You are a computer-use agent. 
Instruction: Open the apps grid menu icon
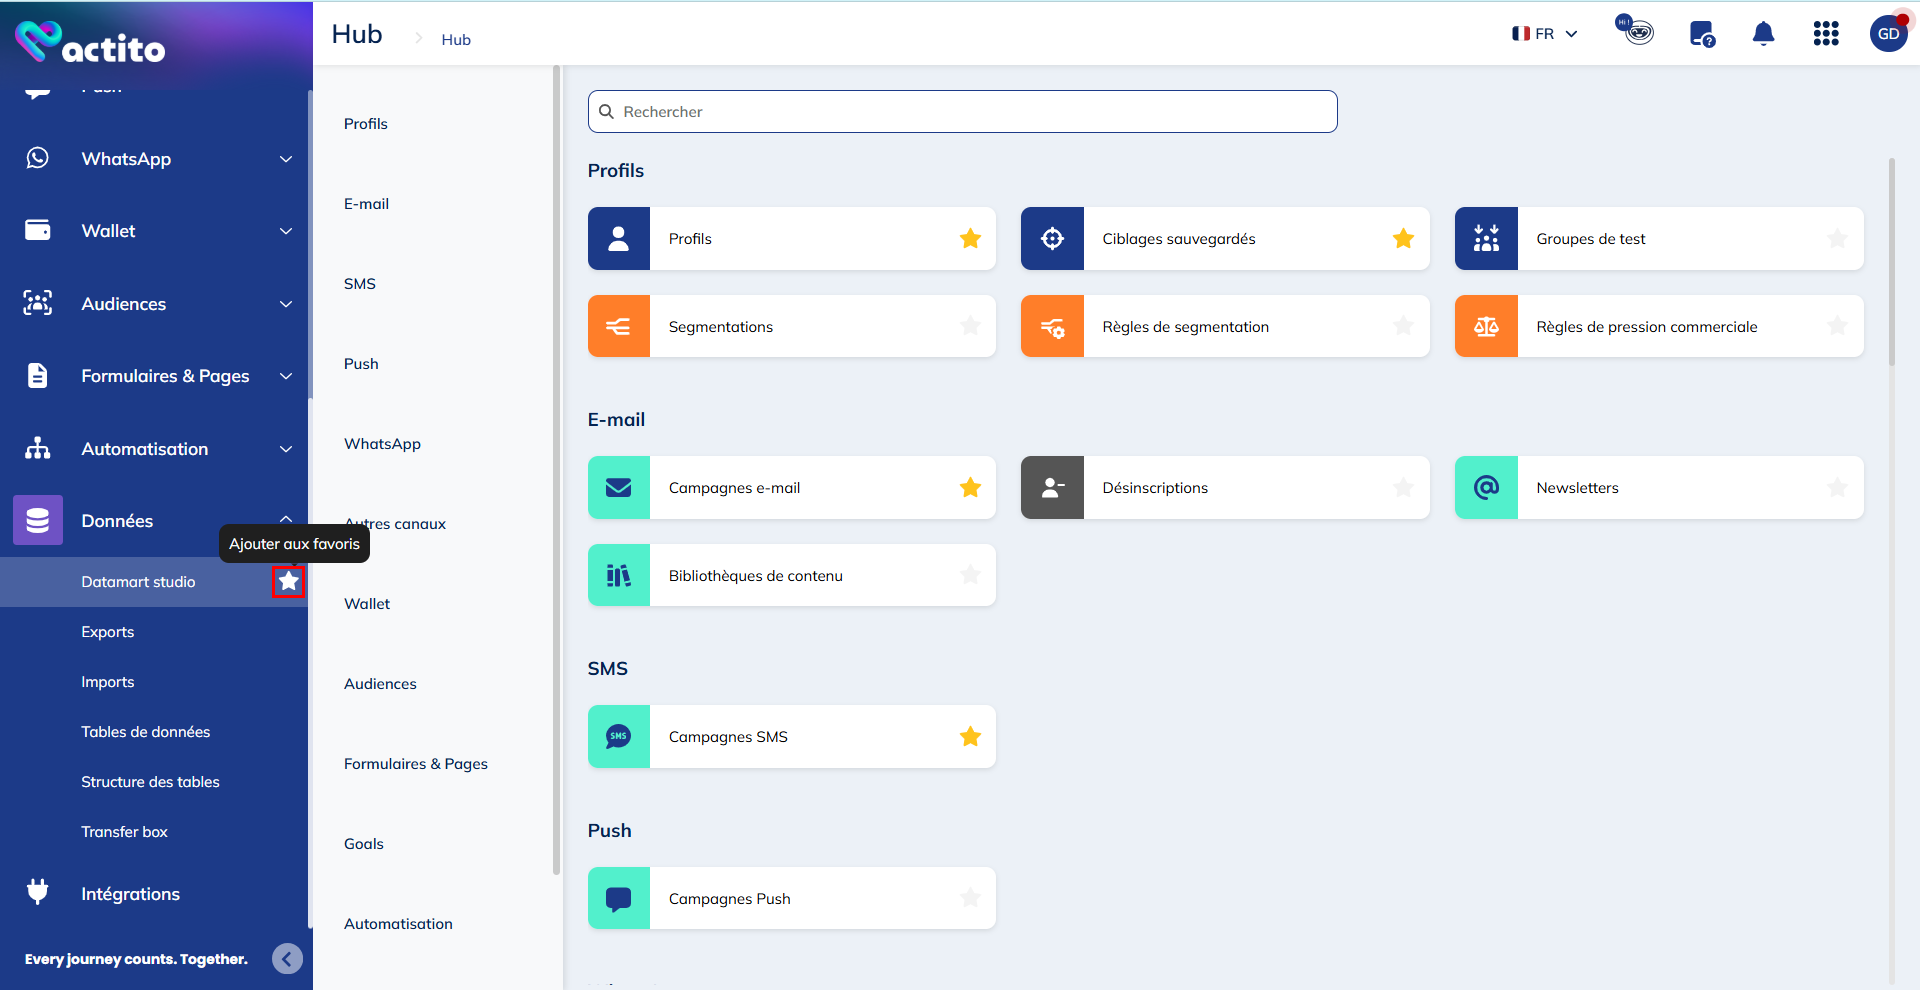tap(1825, 34)
